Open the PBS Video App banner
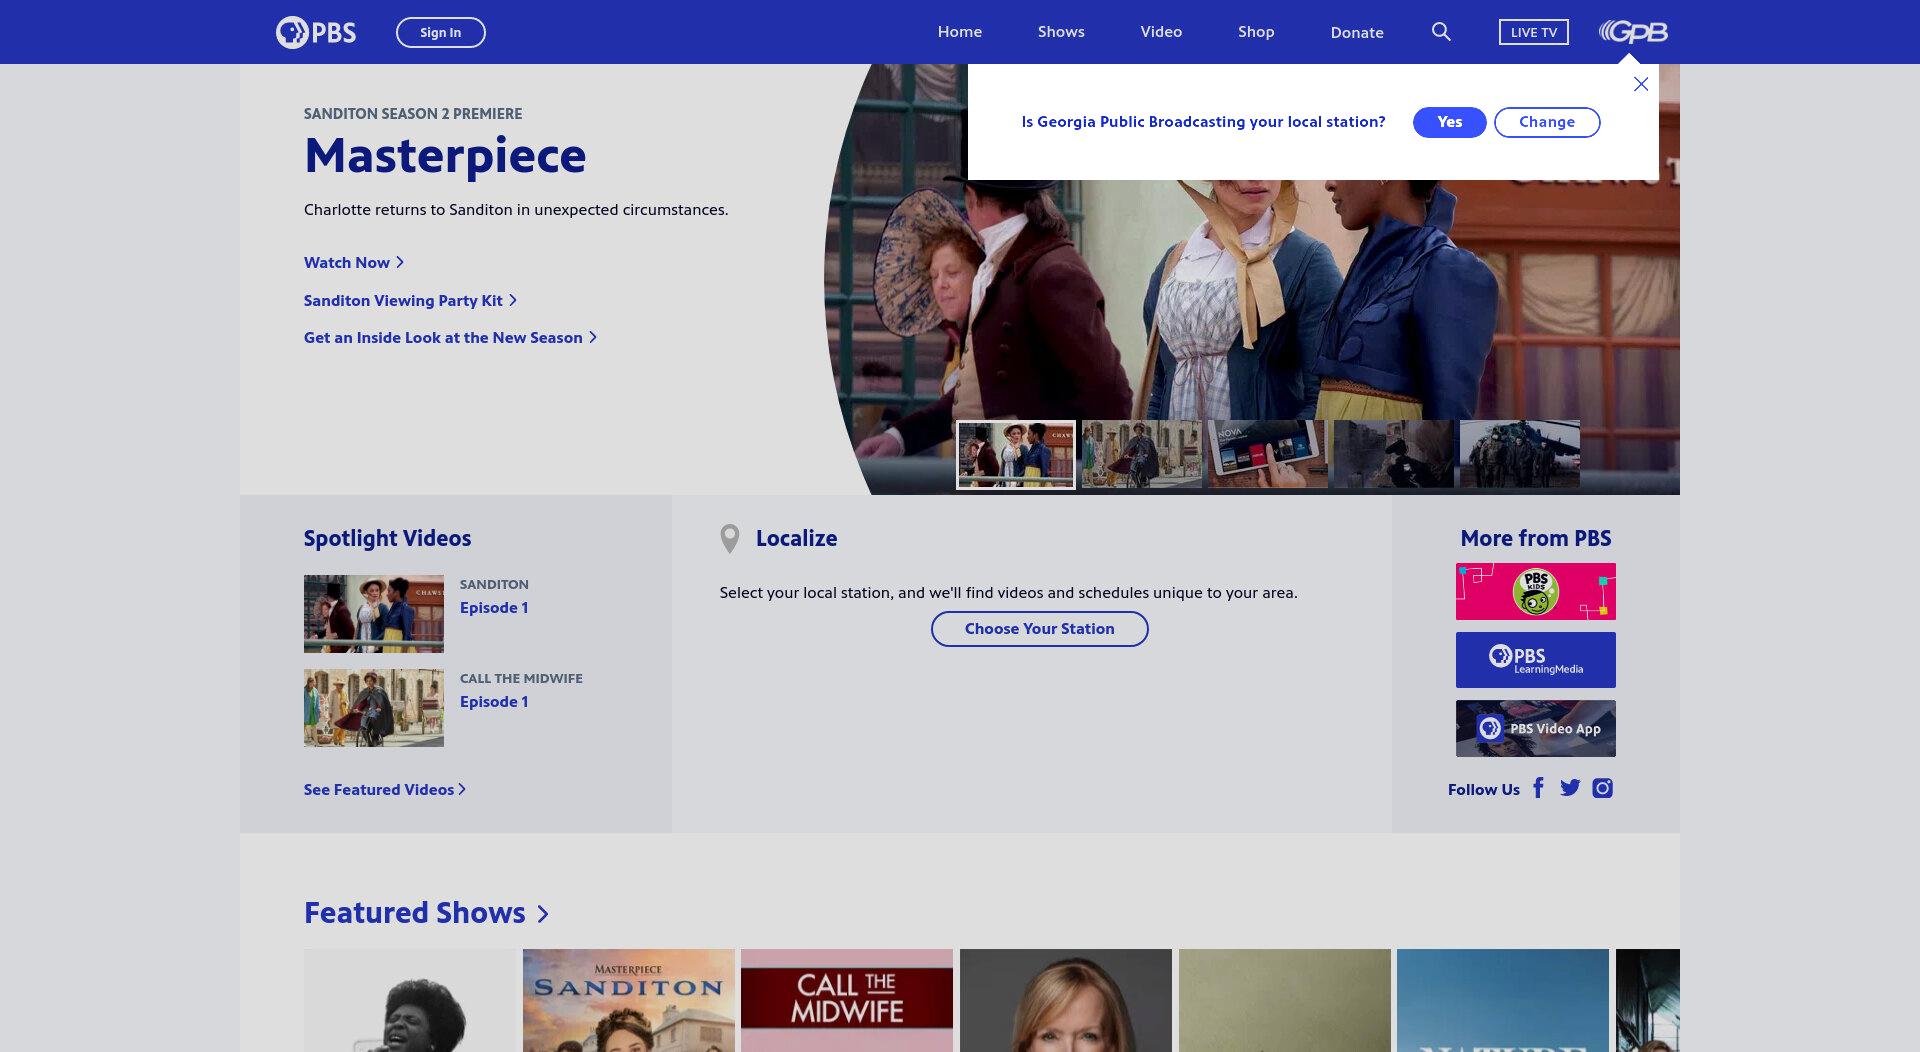1920x1052 pixels. (x=1536, y=728)
